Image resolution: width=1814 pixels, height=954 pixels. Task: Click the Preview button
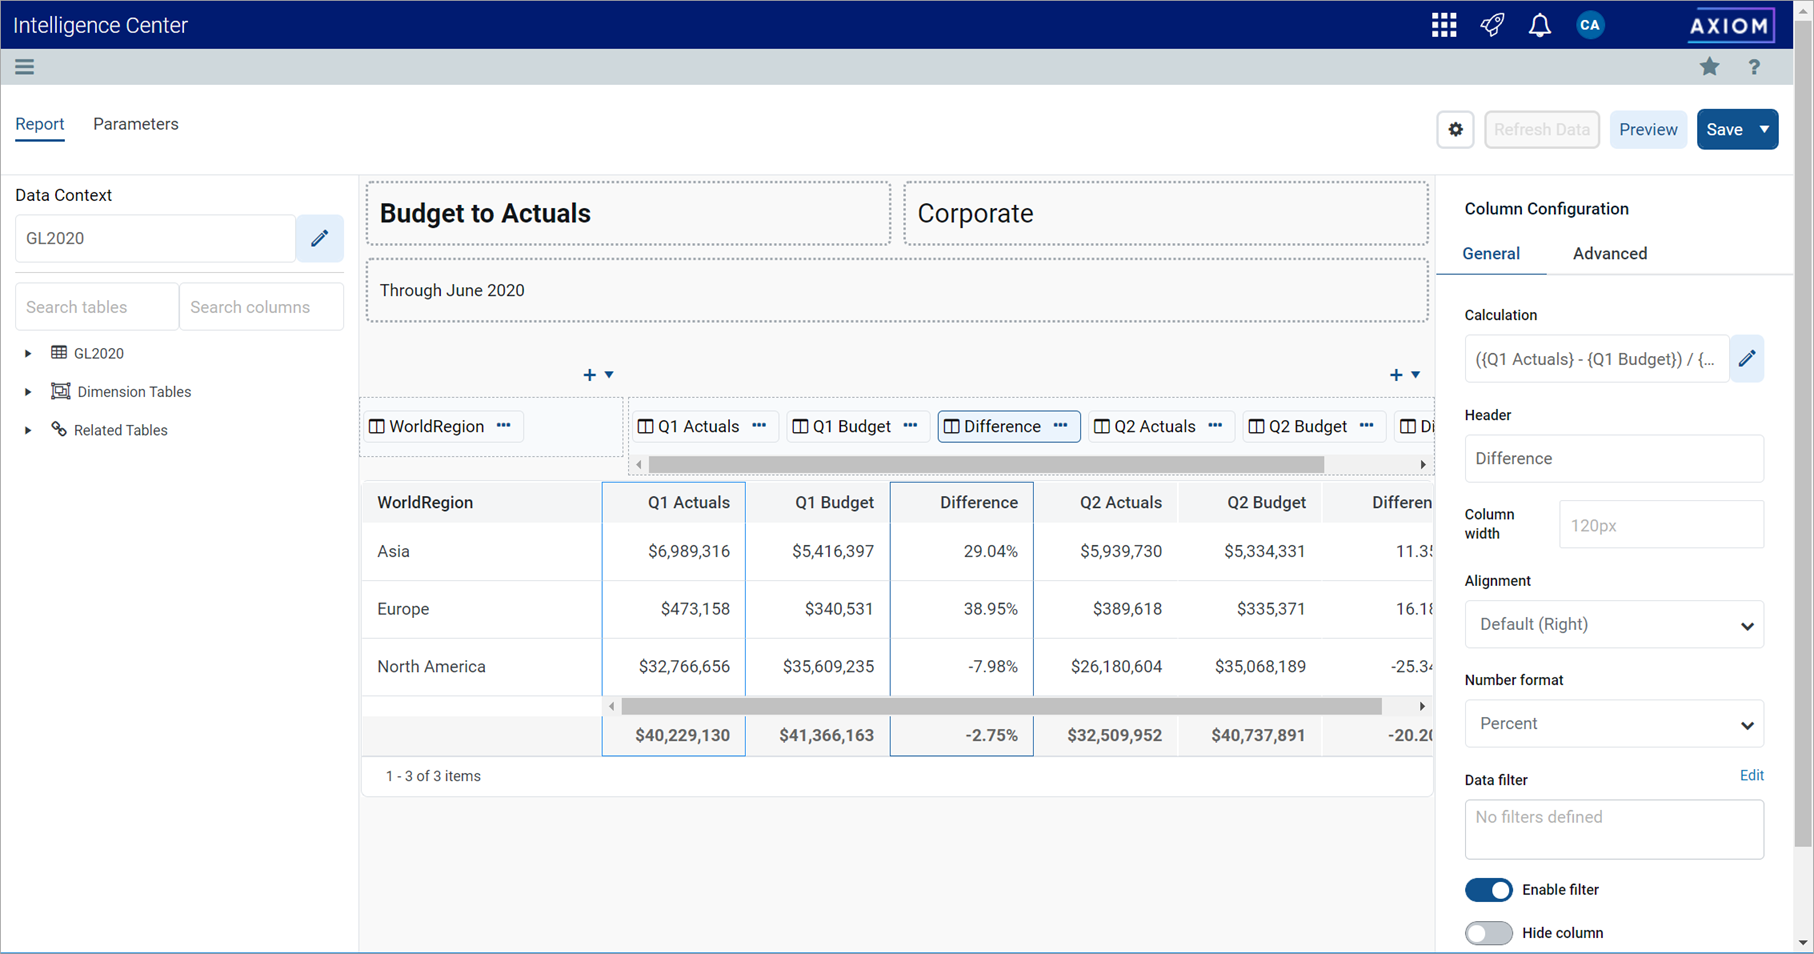pyautogui.click(x=1647, y=130)
